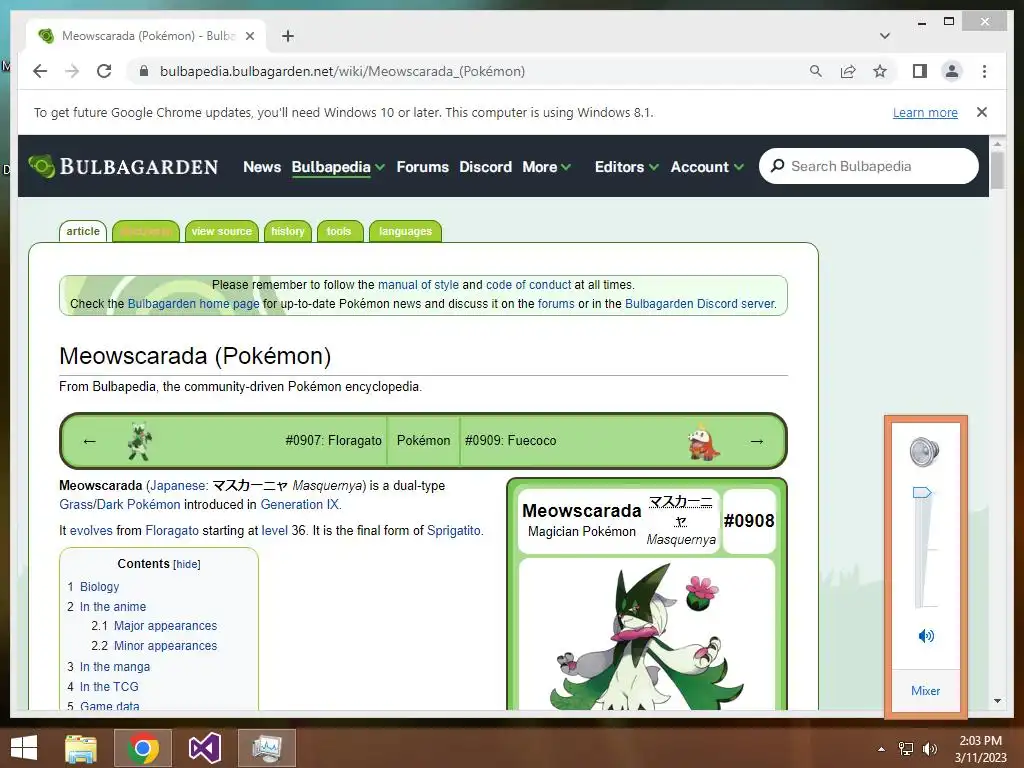
Task: Select the tools tab
Action: (339, 231)
